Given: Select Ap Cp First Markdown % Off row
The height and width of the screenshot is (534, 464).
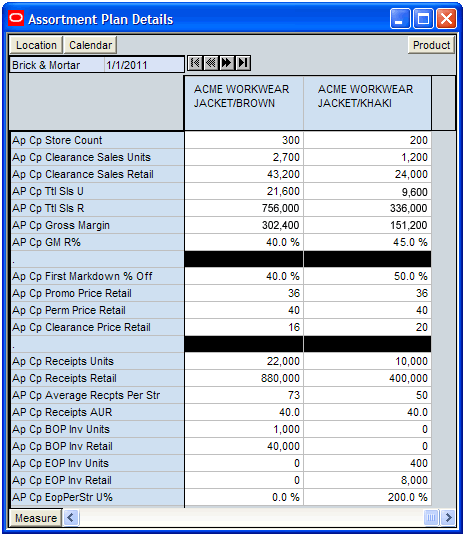Looking at the screenshot, I should (x=97, y=276).
